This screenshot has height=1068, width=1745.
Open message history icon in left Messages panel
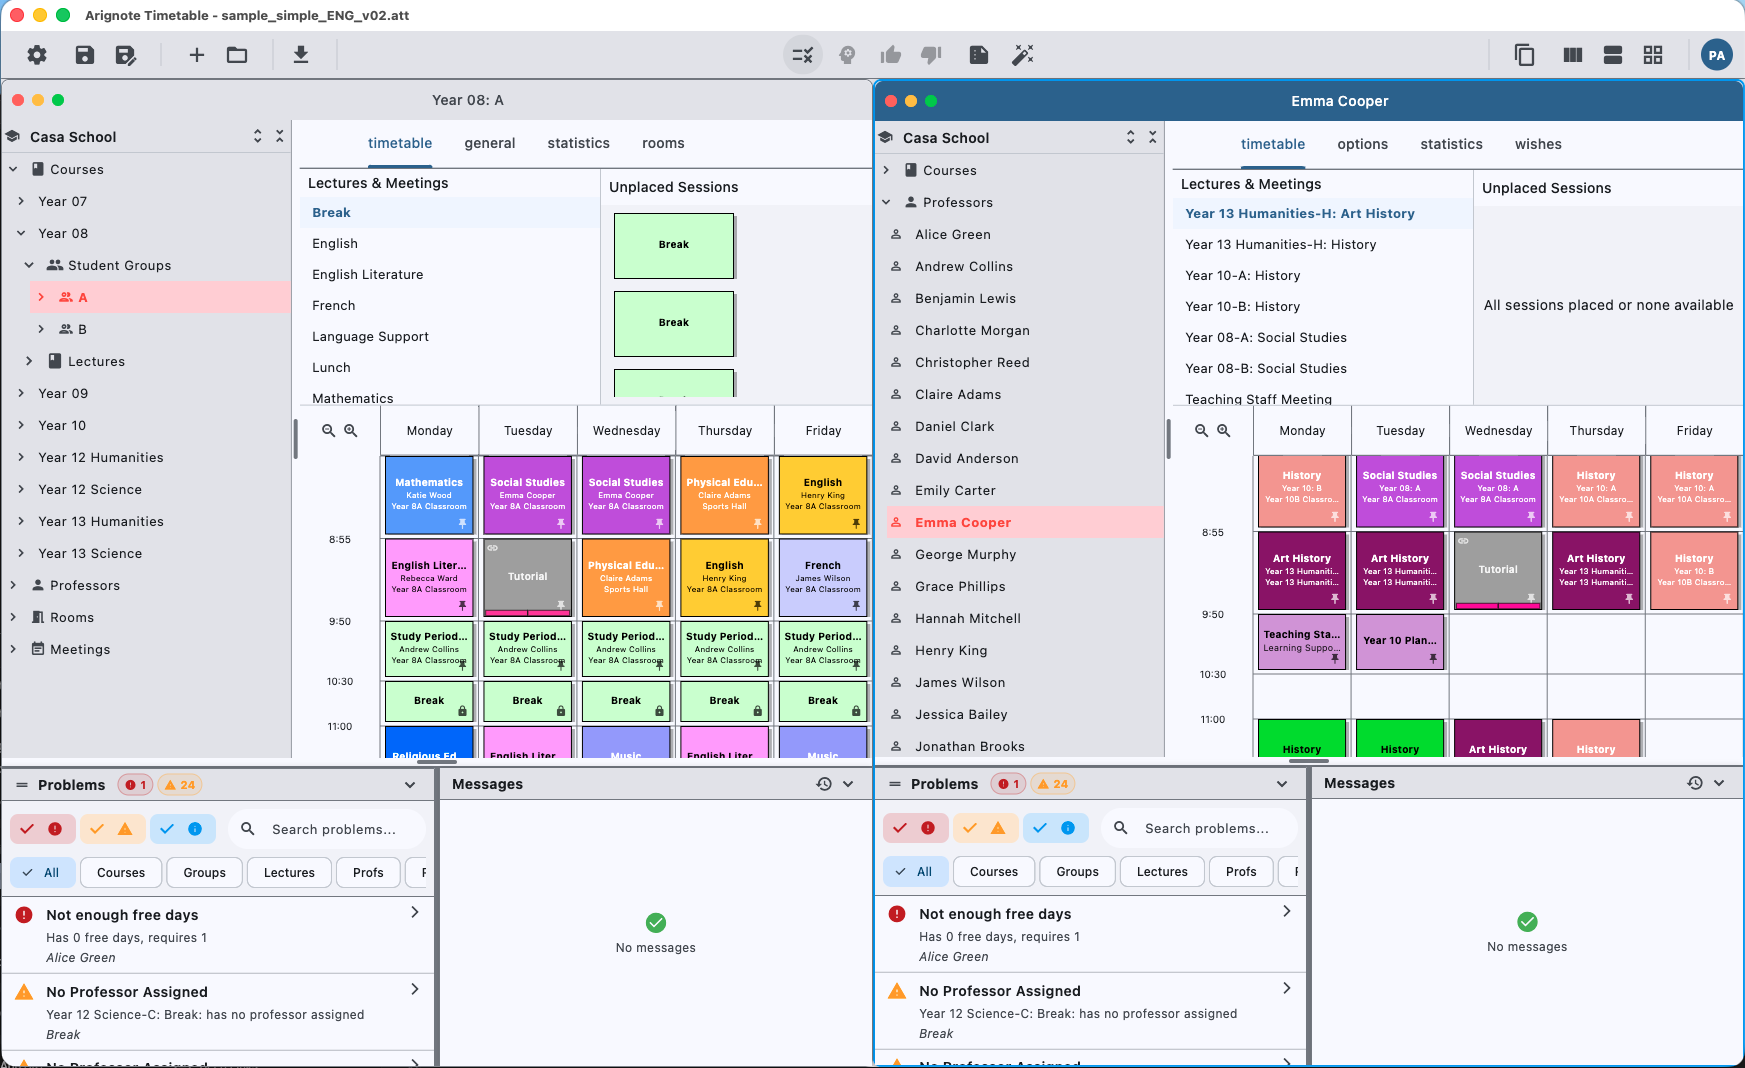(824, 784)
